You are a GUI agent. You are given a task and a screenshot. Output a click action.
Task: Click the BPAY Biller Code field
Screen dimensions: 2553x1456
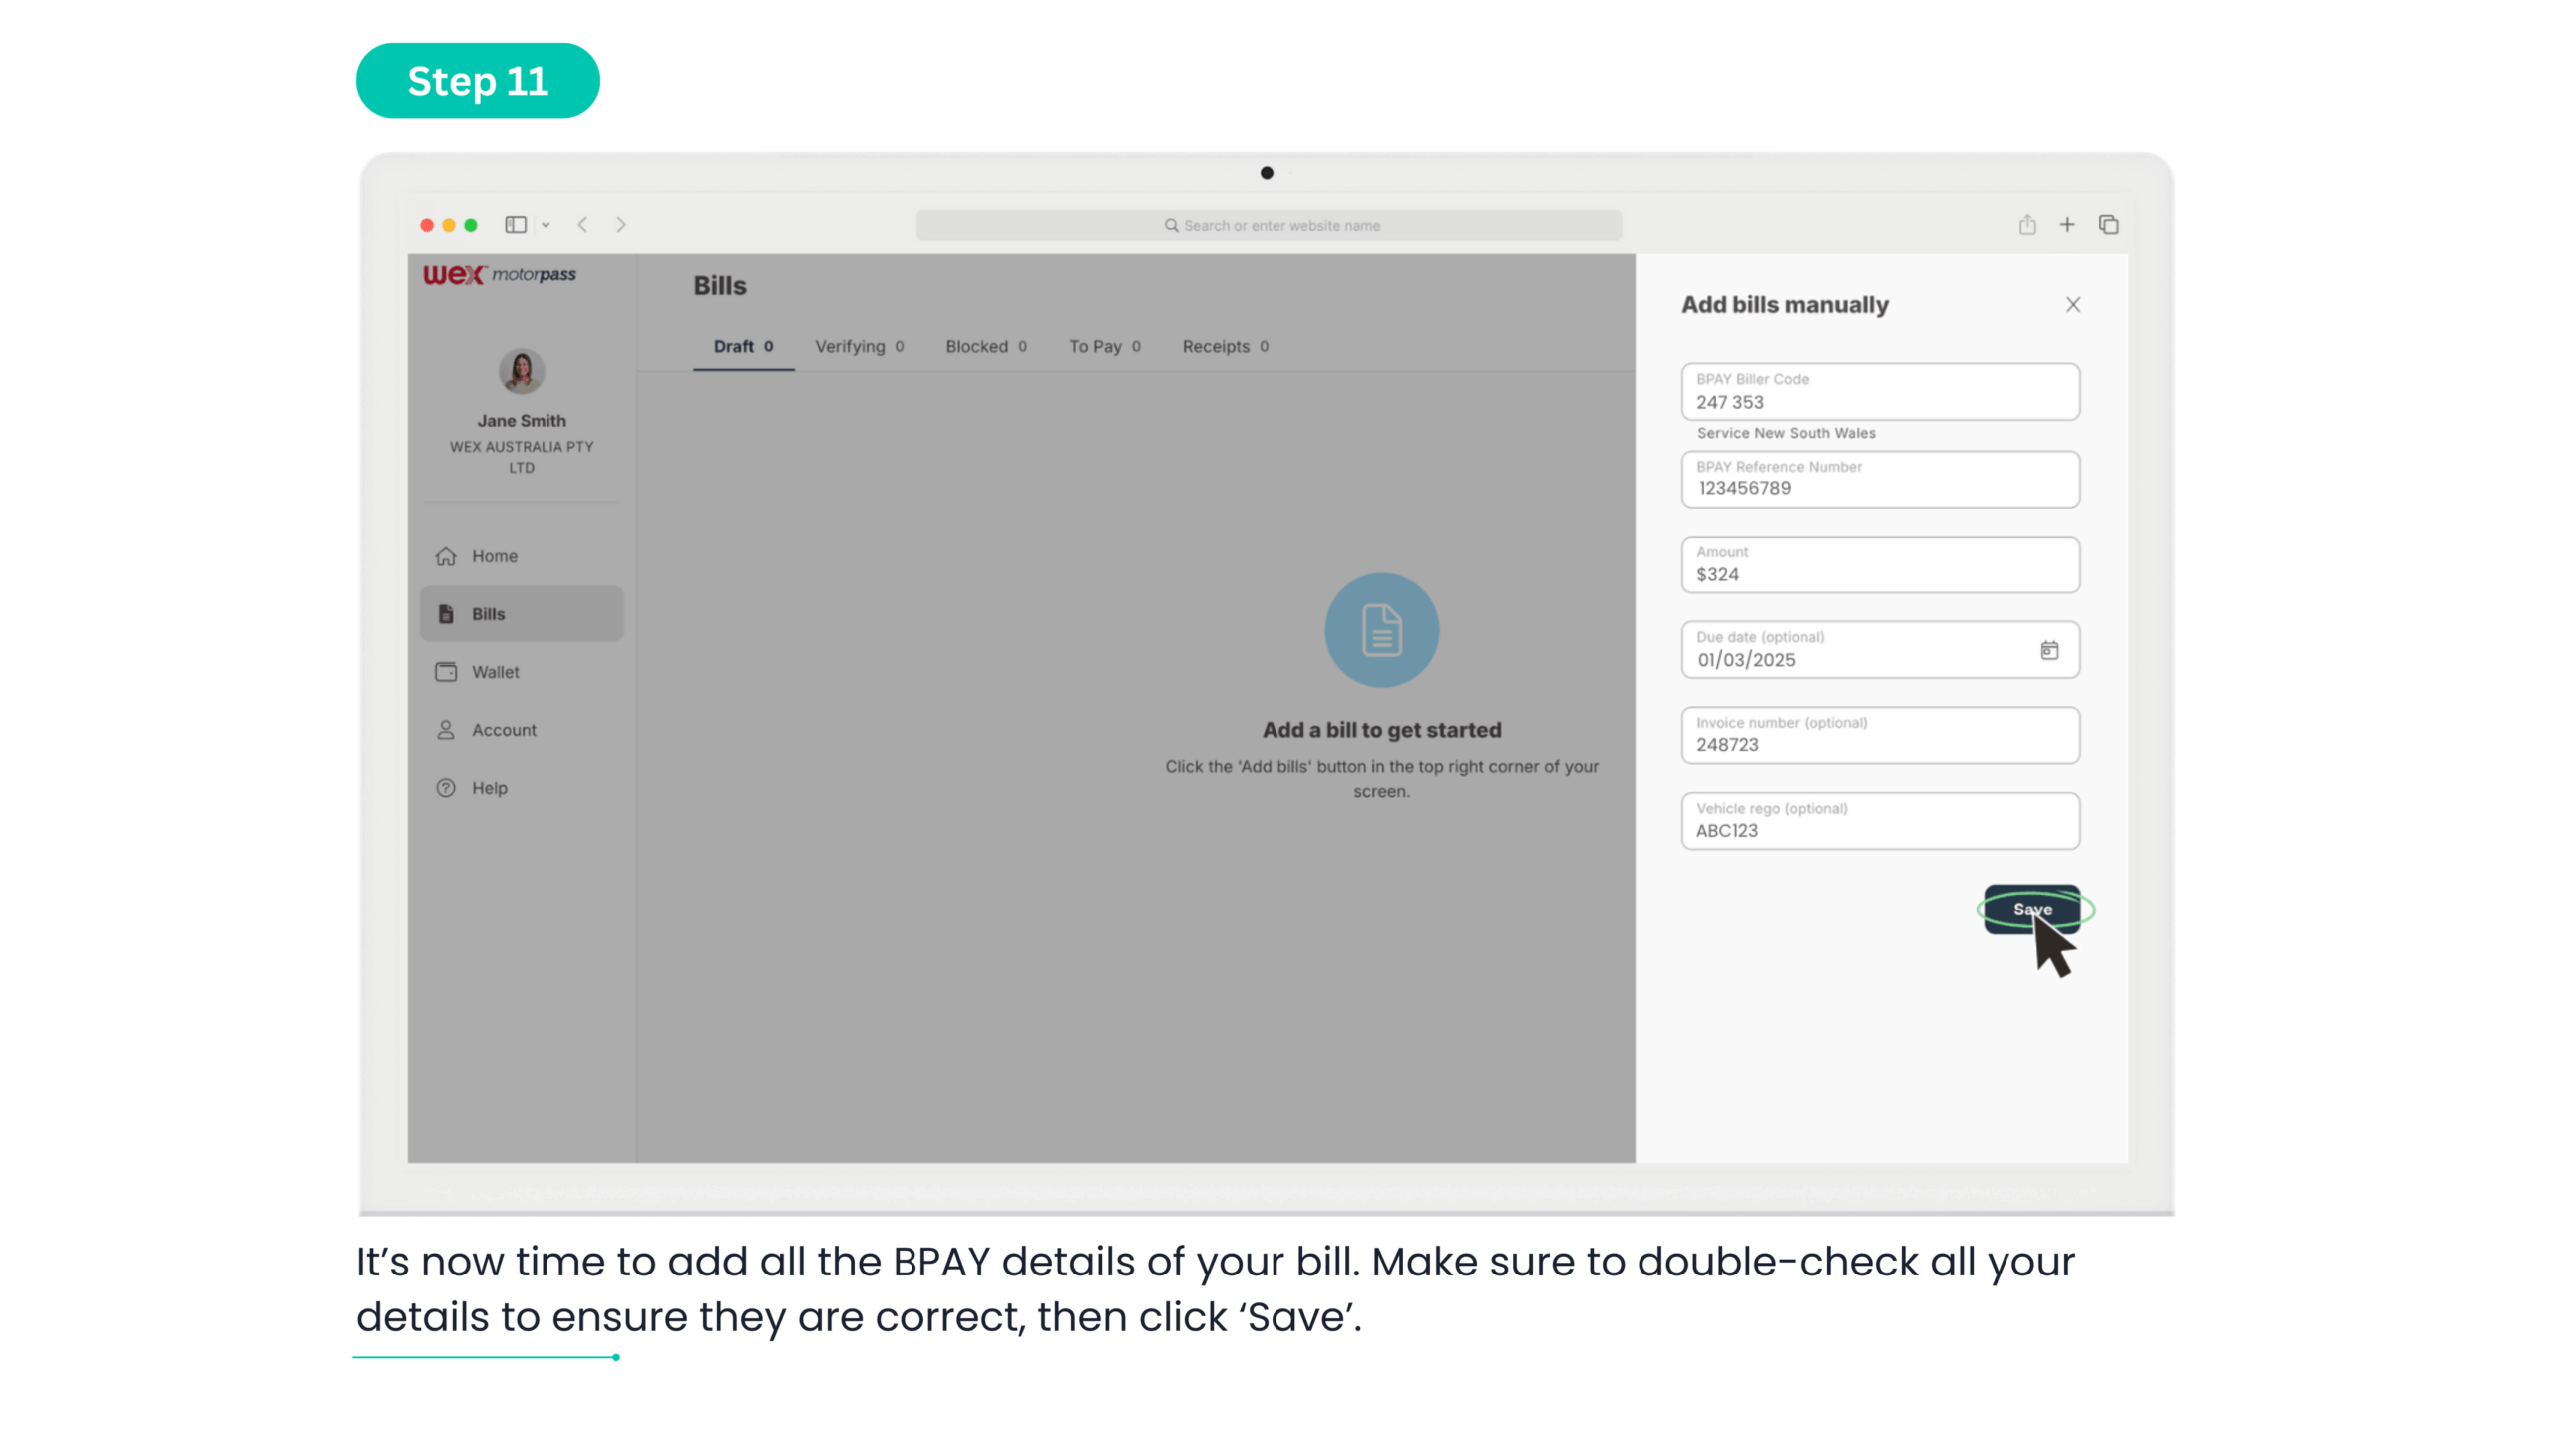click(x=1879, y=392)
